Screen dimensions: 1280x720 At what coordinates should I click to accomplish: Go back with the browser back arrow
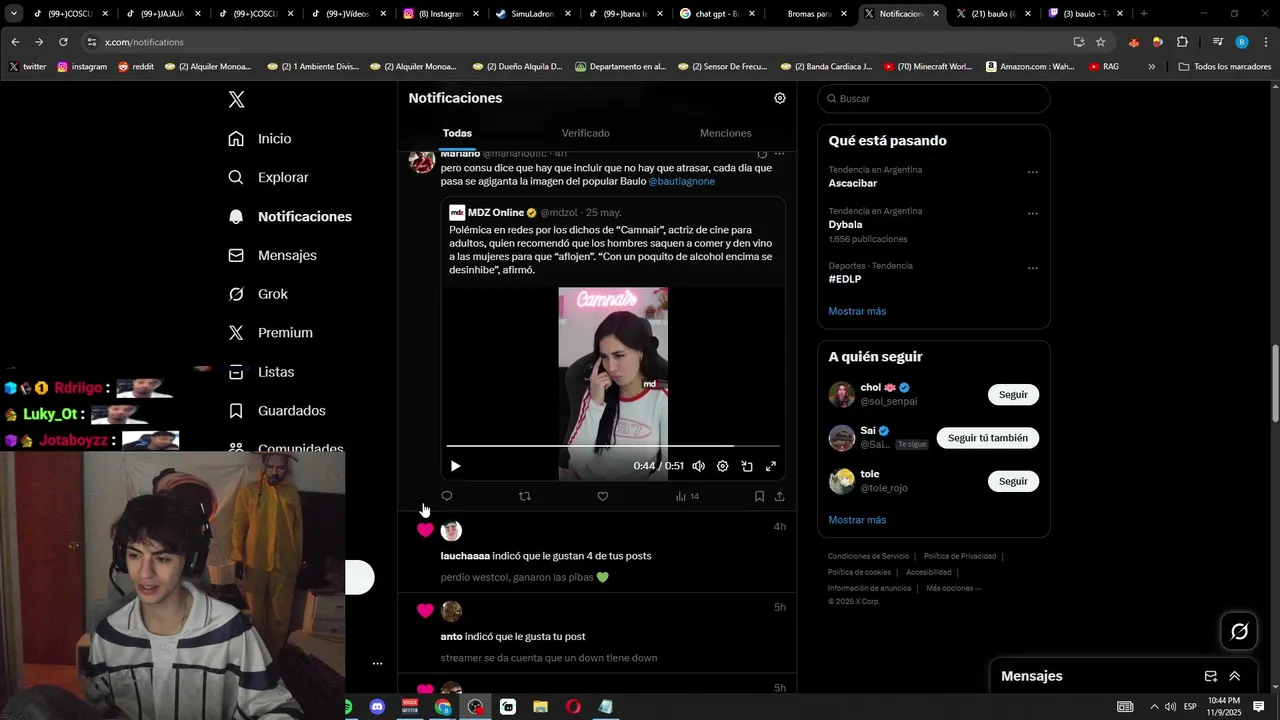pos(15,42)
